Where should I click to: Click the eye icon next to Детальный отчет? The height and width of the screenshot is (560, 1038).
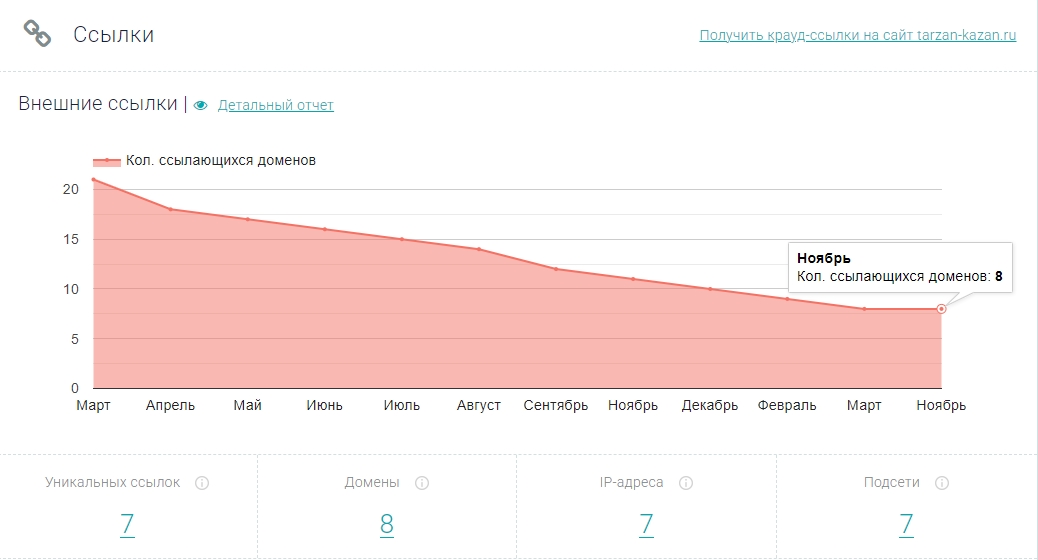click(201, 105)
